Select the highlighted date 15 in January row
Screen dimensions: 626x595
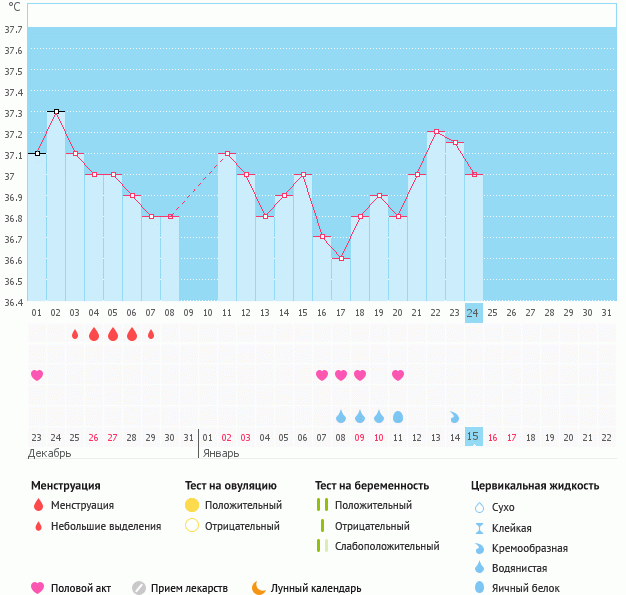[x=474, y=437]
